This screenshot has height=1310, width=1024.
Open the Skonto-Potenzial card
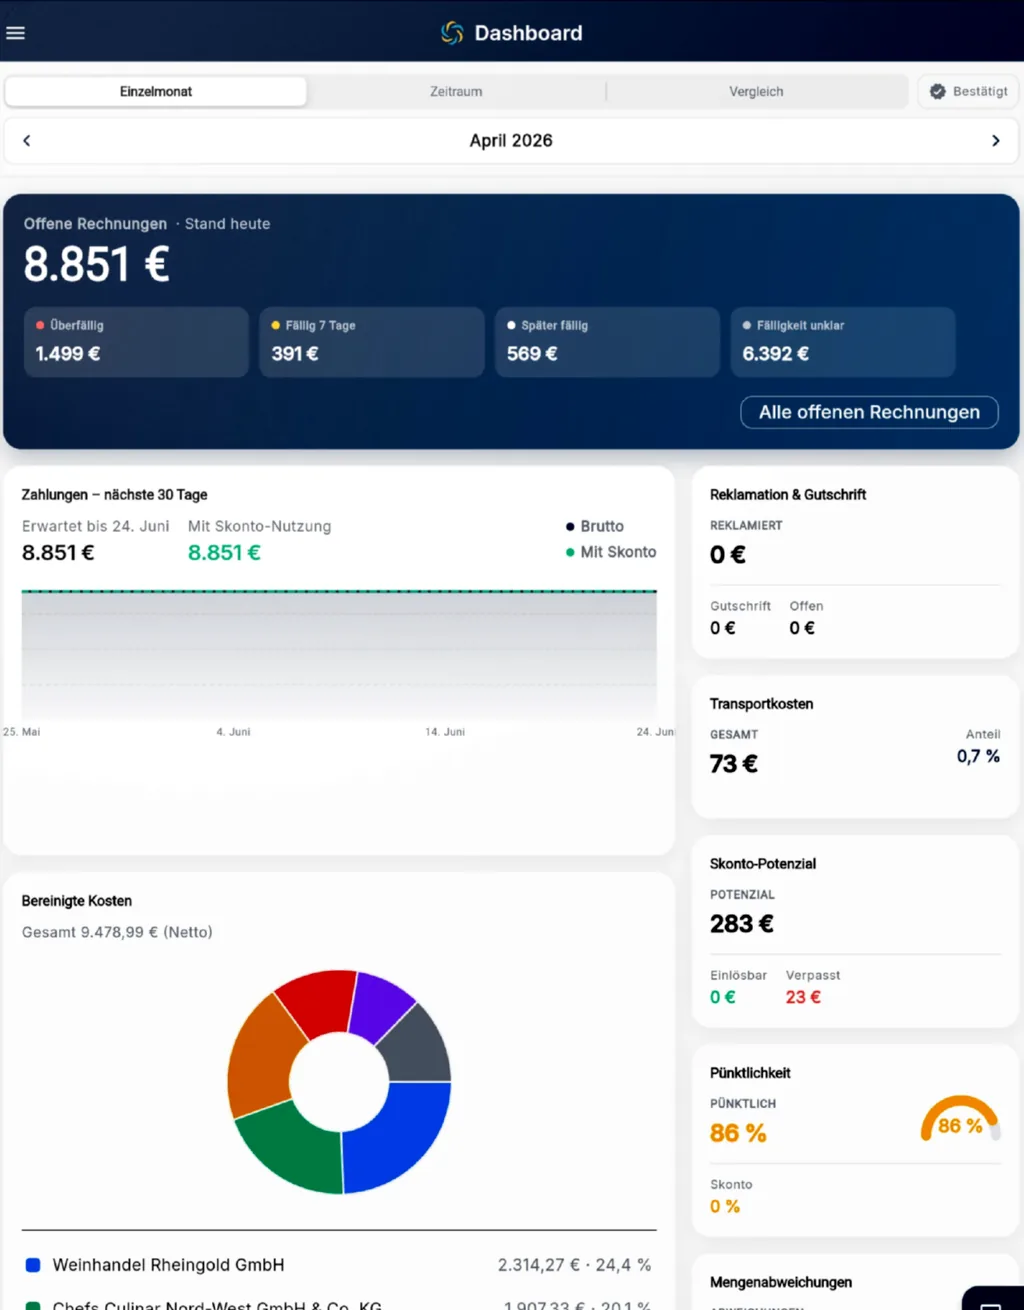[x=855, y=931]
